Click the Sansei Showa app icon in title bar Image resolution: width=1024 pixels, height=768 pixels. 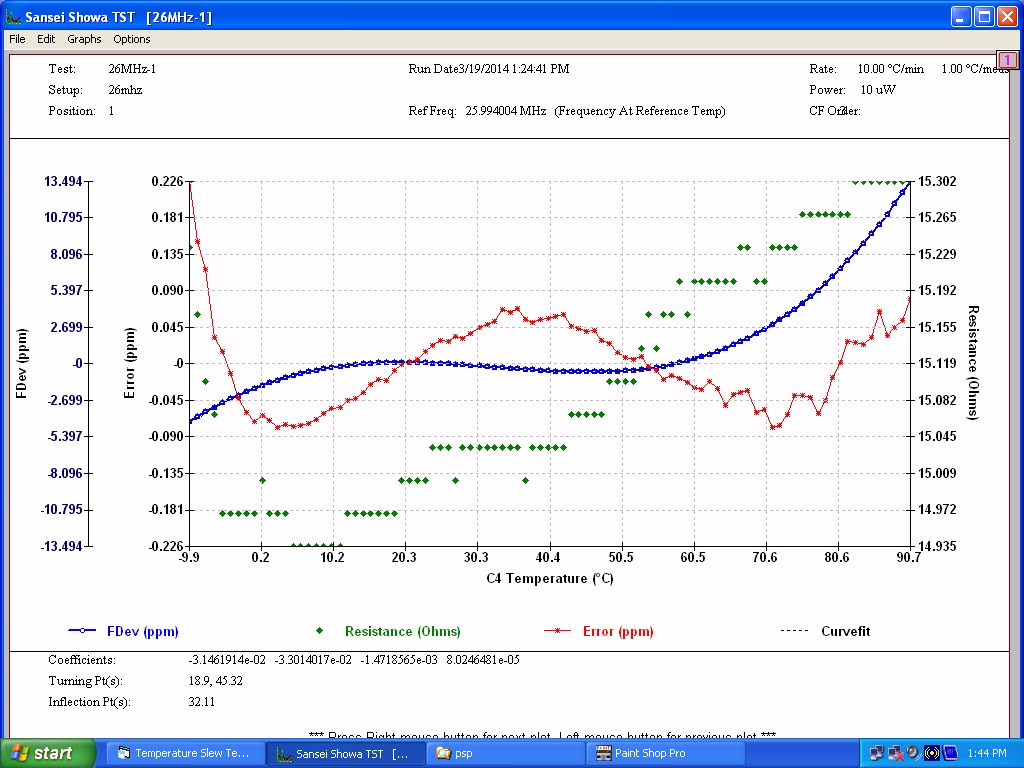click(13, 17)
